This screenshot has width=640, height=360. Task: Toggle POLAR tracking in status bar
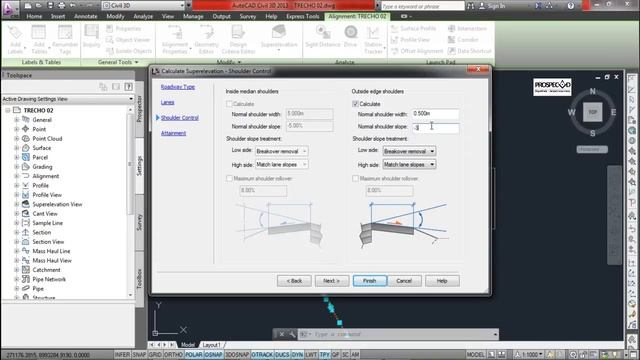[193, 355]
